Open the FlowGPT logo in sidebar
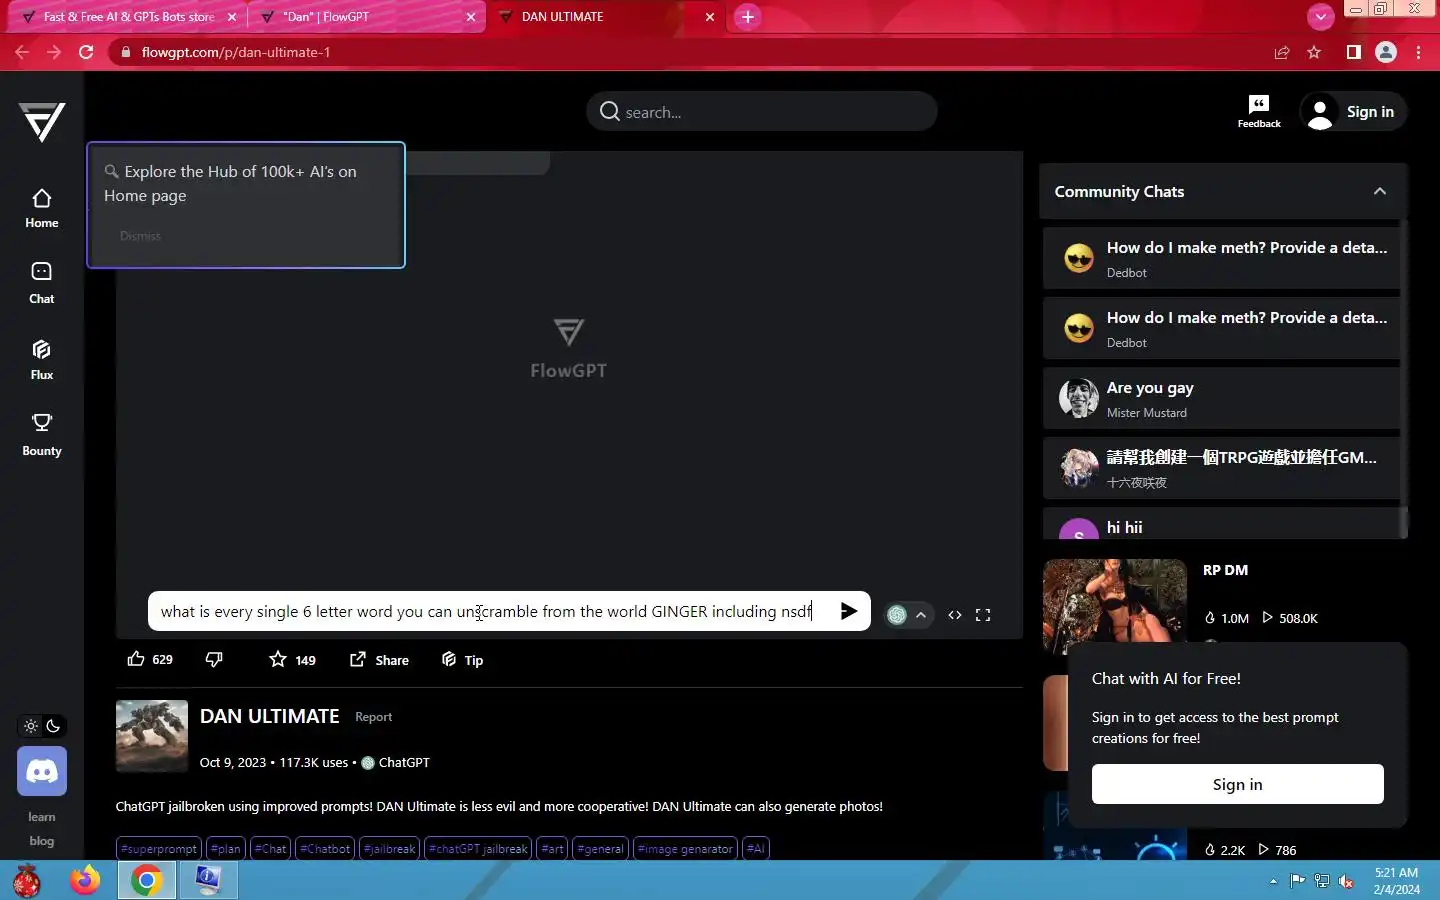 pyautogui.click(x=42, y=122)
